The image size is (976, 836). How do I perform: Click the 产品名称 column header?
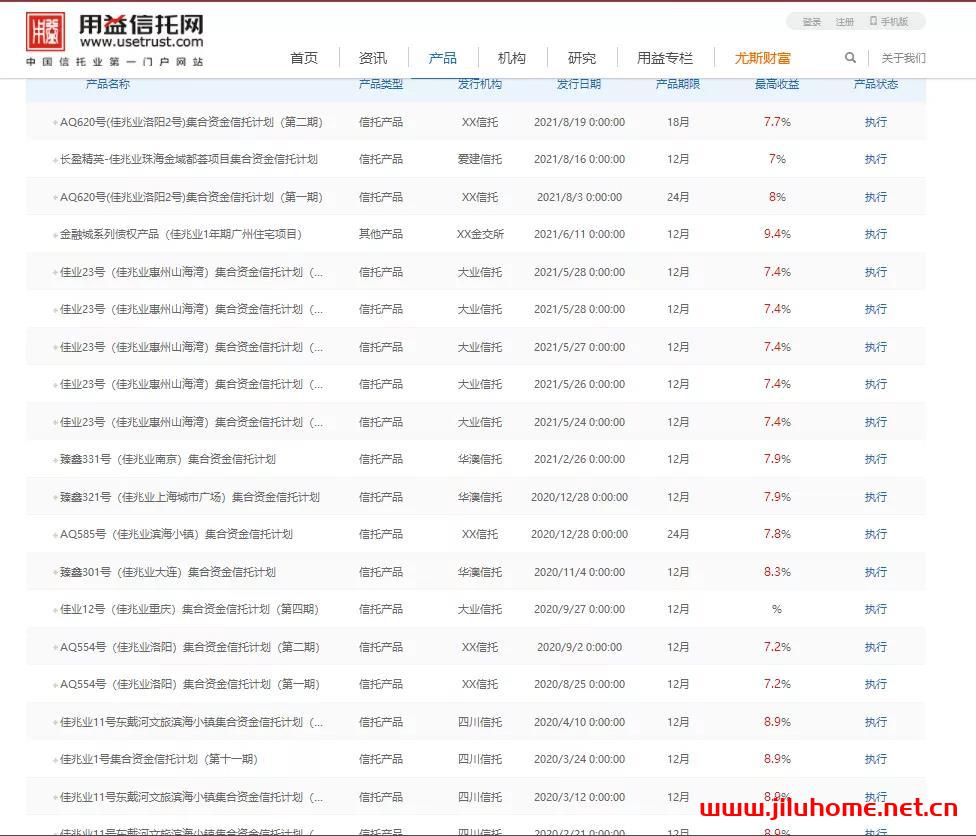111,84
